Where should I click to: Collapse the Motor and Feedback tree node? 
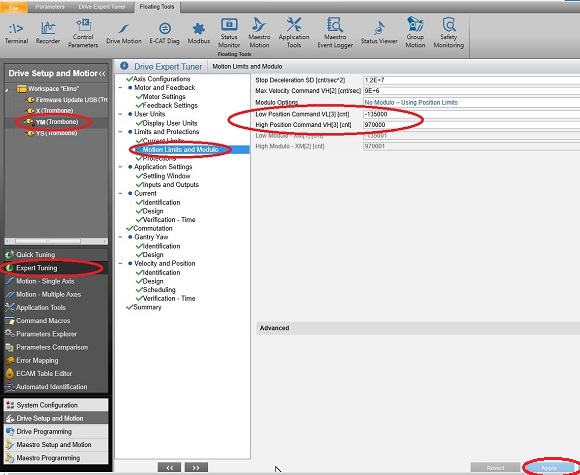[121, 88]
